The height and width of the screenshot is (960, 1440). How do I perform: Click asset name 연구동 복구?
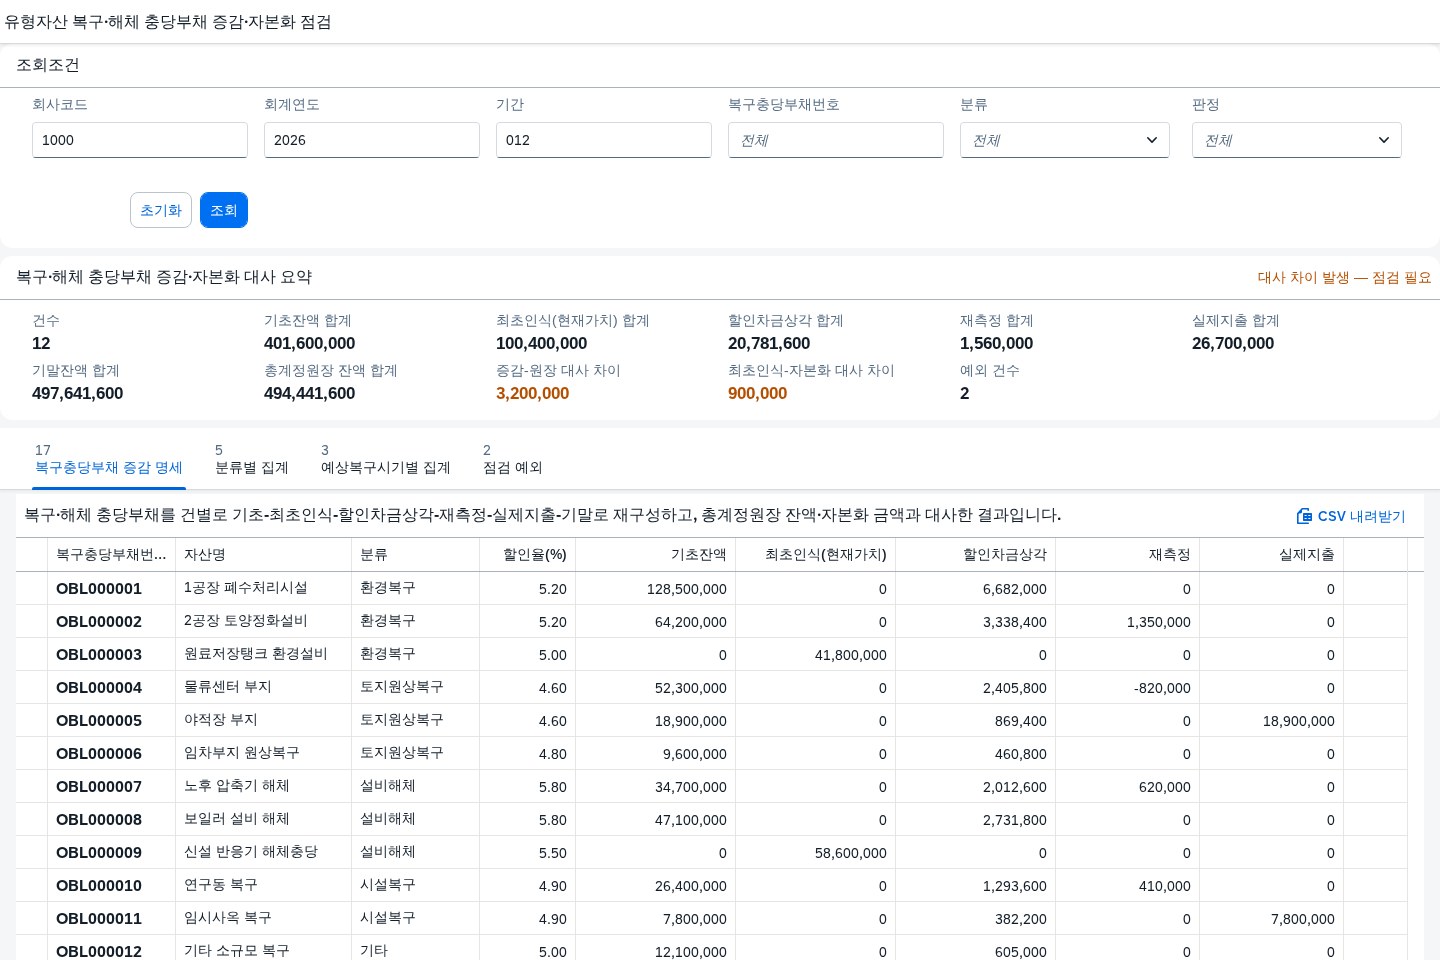221,885
